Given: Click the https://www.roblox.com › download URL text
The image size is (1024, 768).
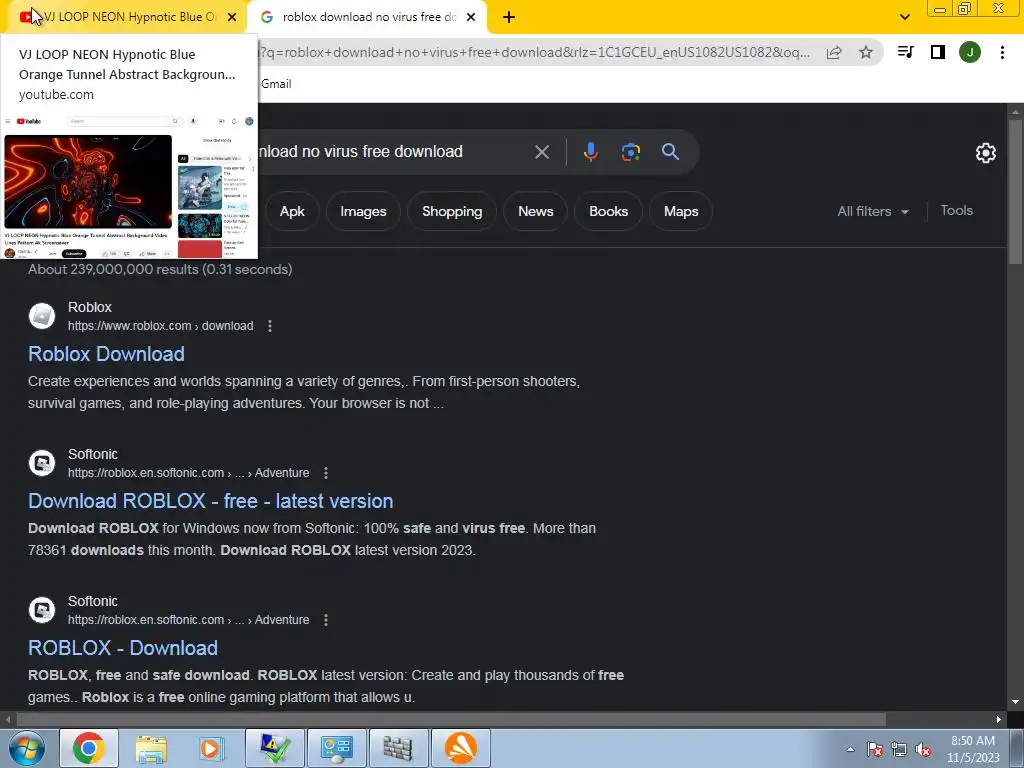Looking at the screenshot, I should (161, 326).
